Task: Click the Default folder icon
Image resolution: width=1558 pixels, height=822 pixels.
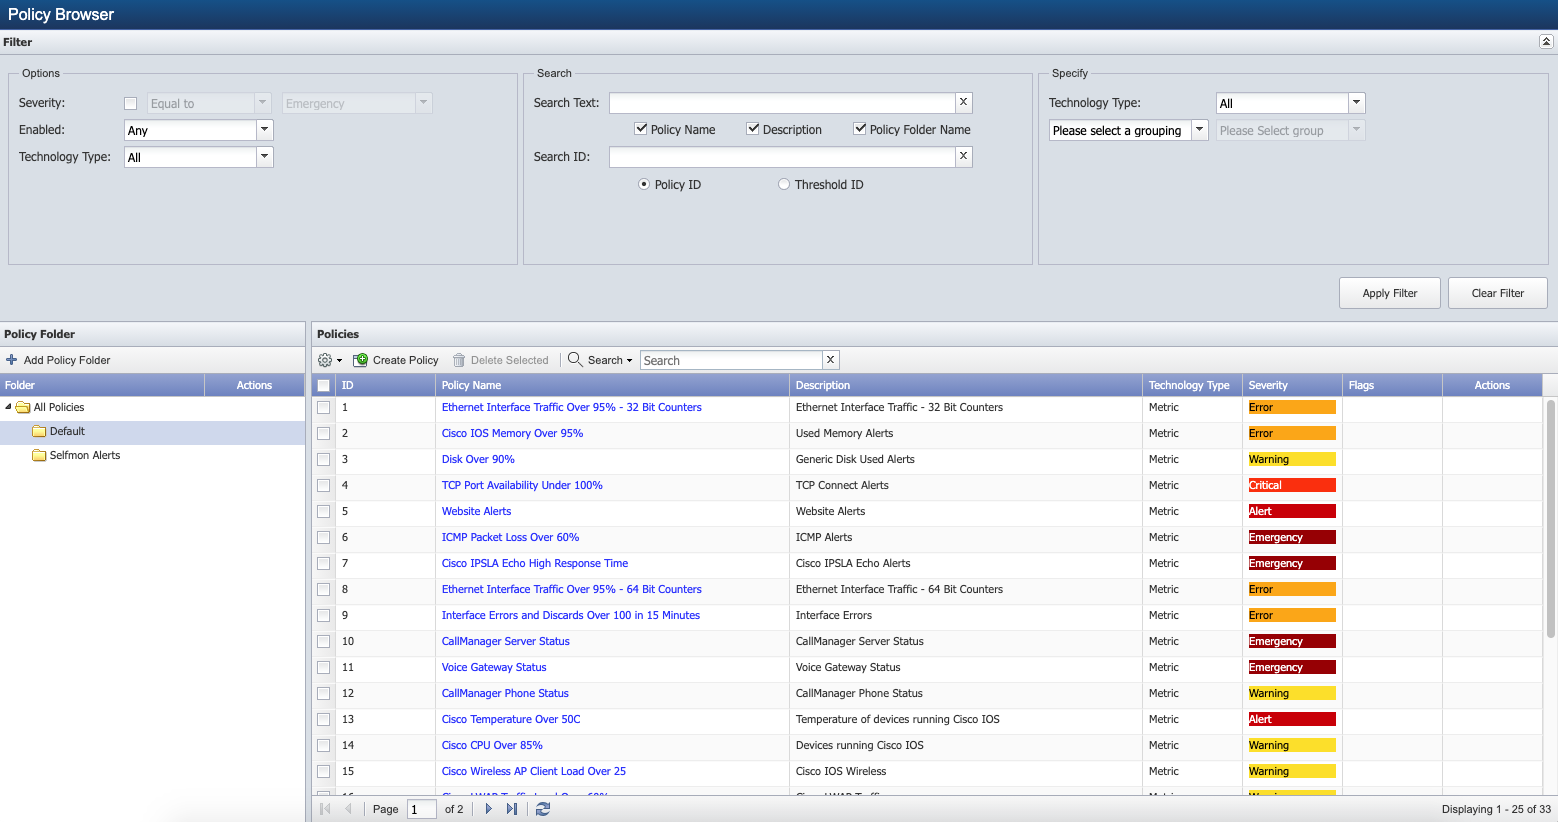Action: pos(39,431)
